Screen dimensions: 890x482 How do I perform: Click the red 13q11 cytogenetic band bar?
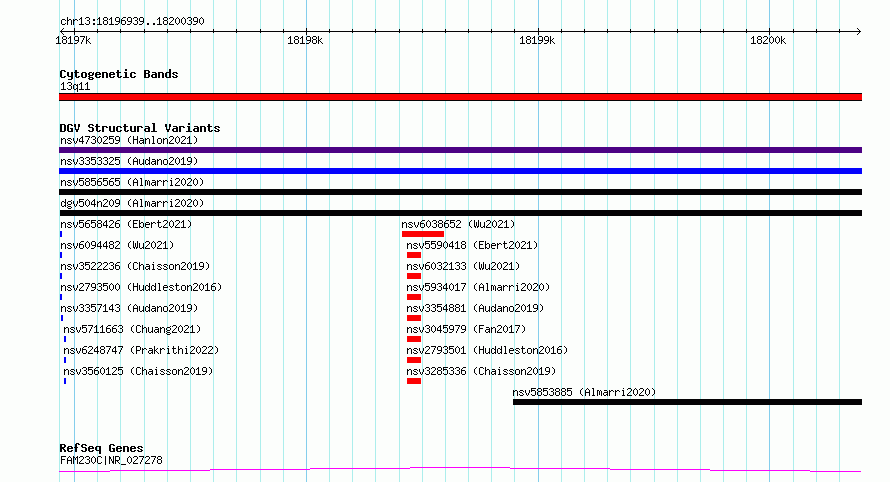[460, 97]
